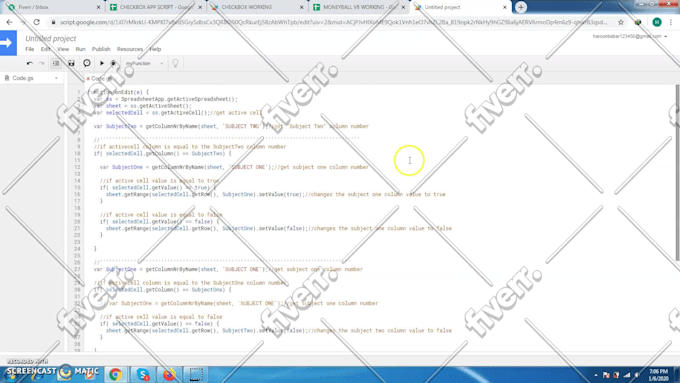Close the Fiverr / Inbox browser tab

tap(98, 7)
